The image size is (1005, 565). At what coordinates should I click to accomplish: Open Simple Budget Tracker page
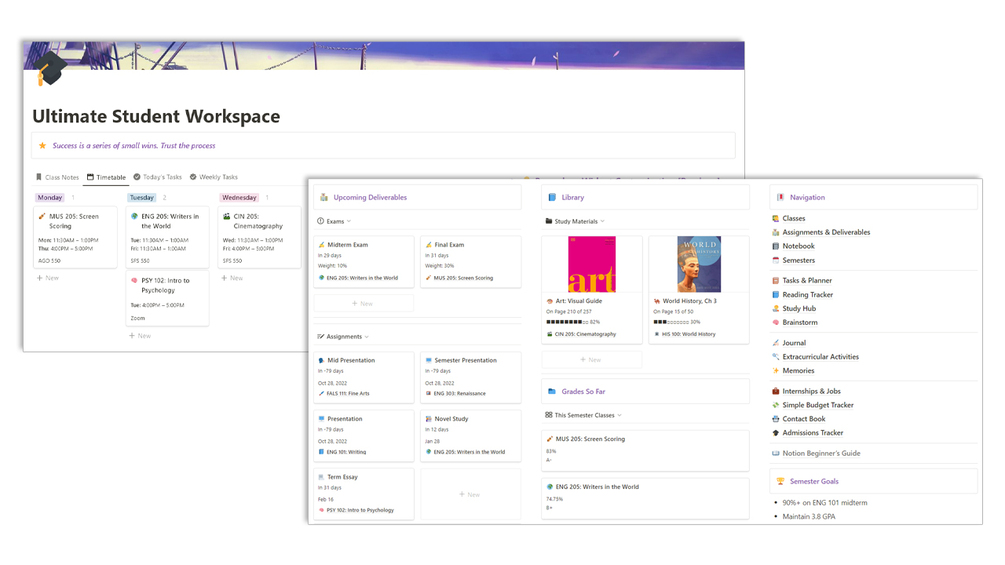tap(817, 405)
